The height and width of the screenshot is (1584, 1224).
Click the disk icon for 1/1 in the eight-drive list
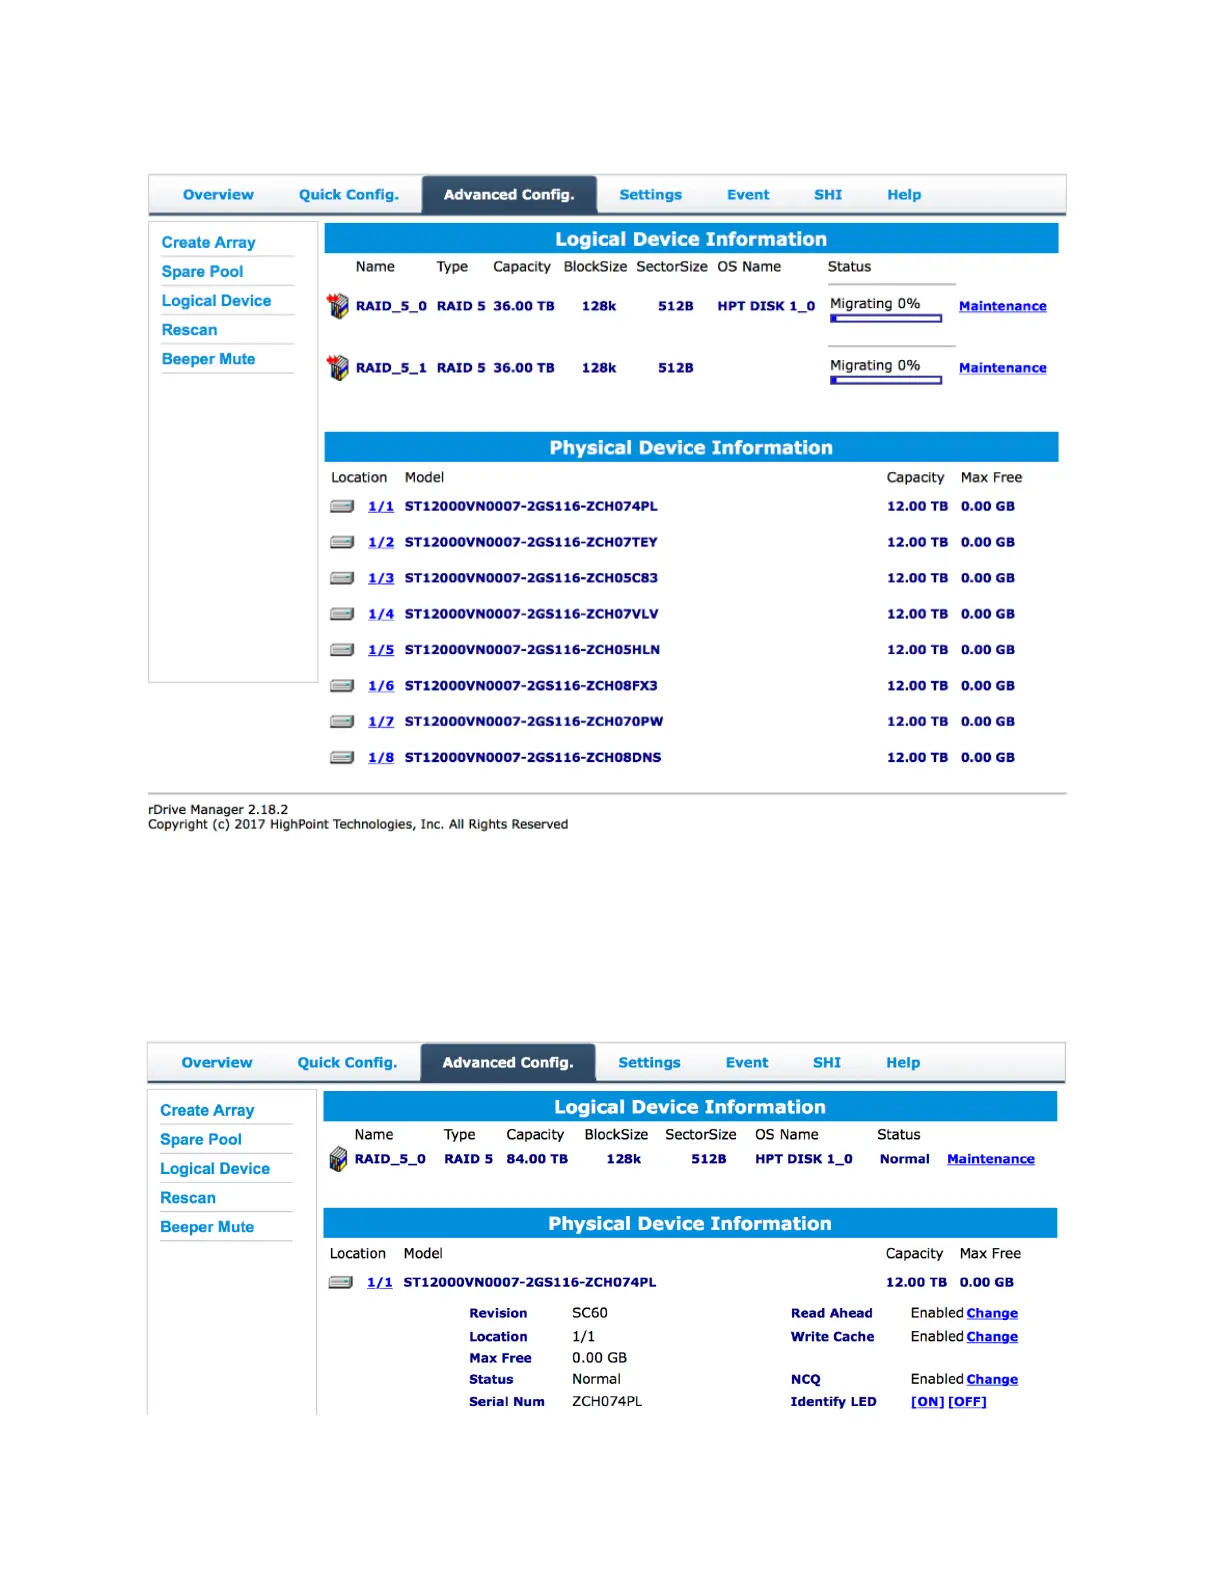click(342, 506)
